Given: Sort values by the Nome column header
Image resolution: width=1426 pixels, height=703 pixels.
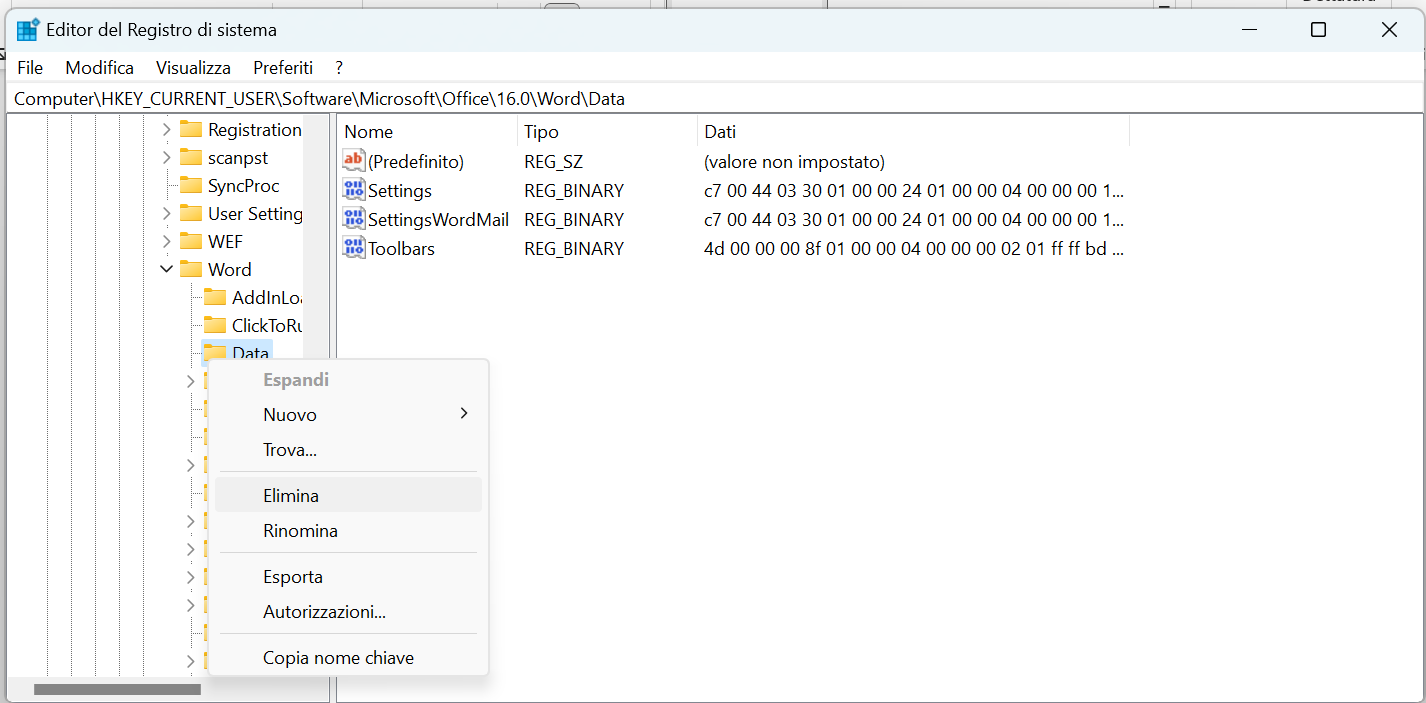Looking at the screenshot, I should coord(428,131).
